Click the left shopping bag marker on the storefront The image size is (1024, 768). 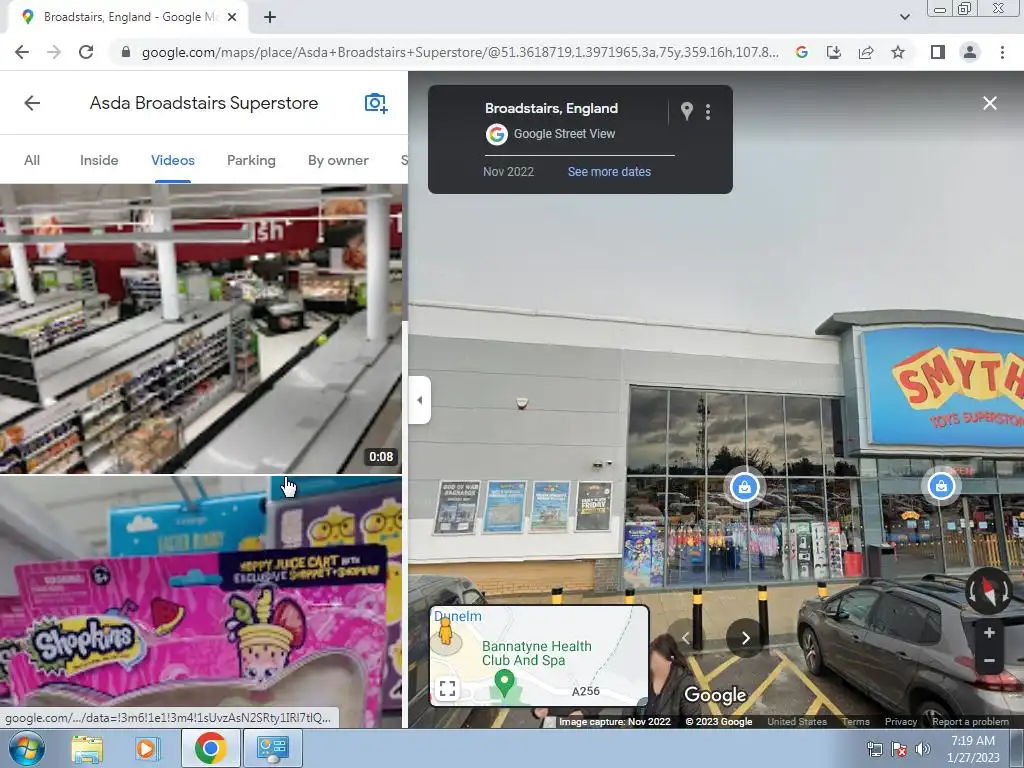coord(744,487)
